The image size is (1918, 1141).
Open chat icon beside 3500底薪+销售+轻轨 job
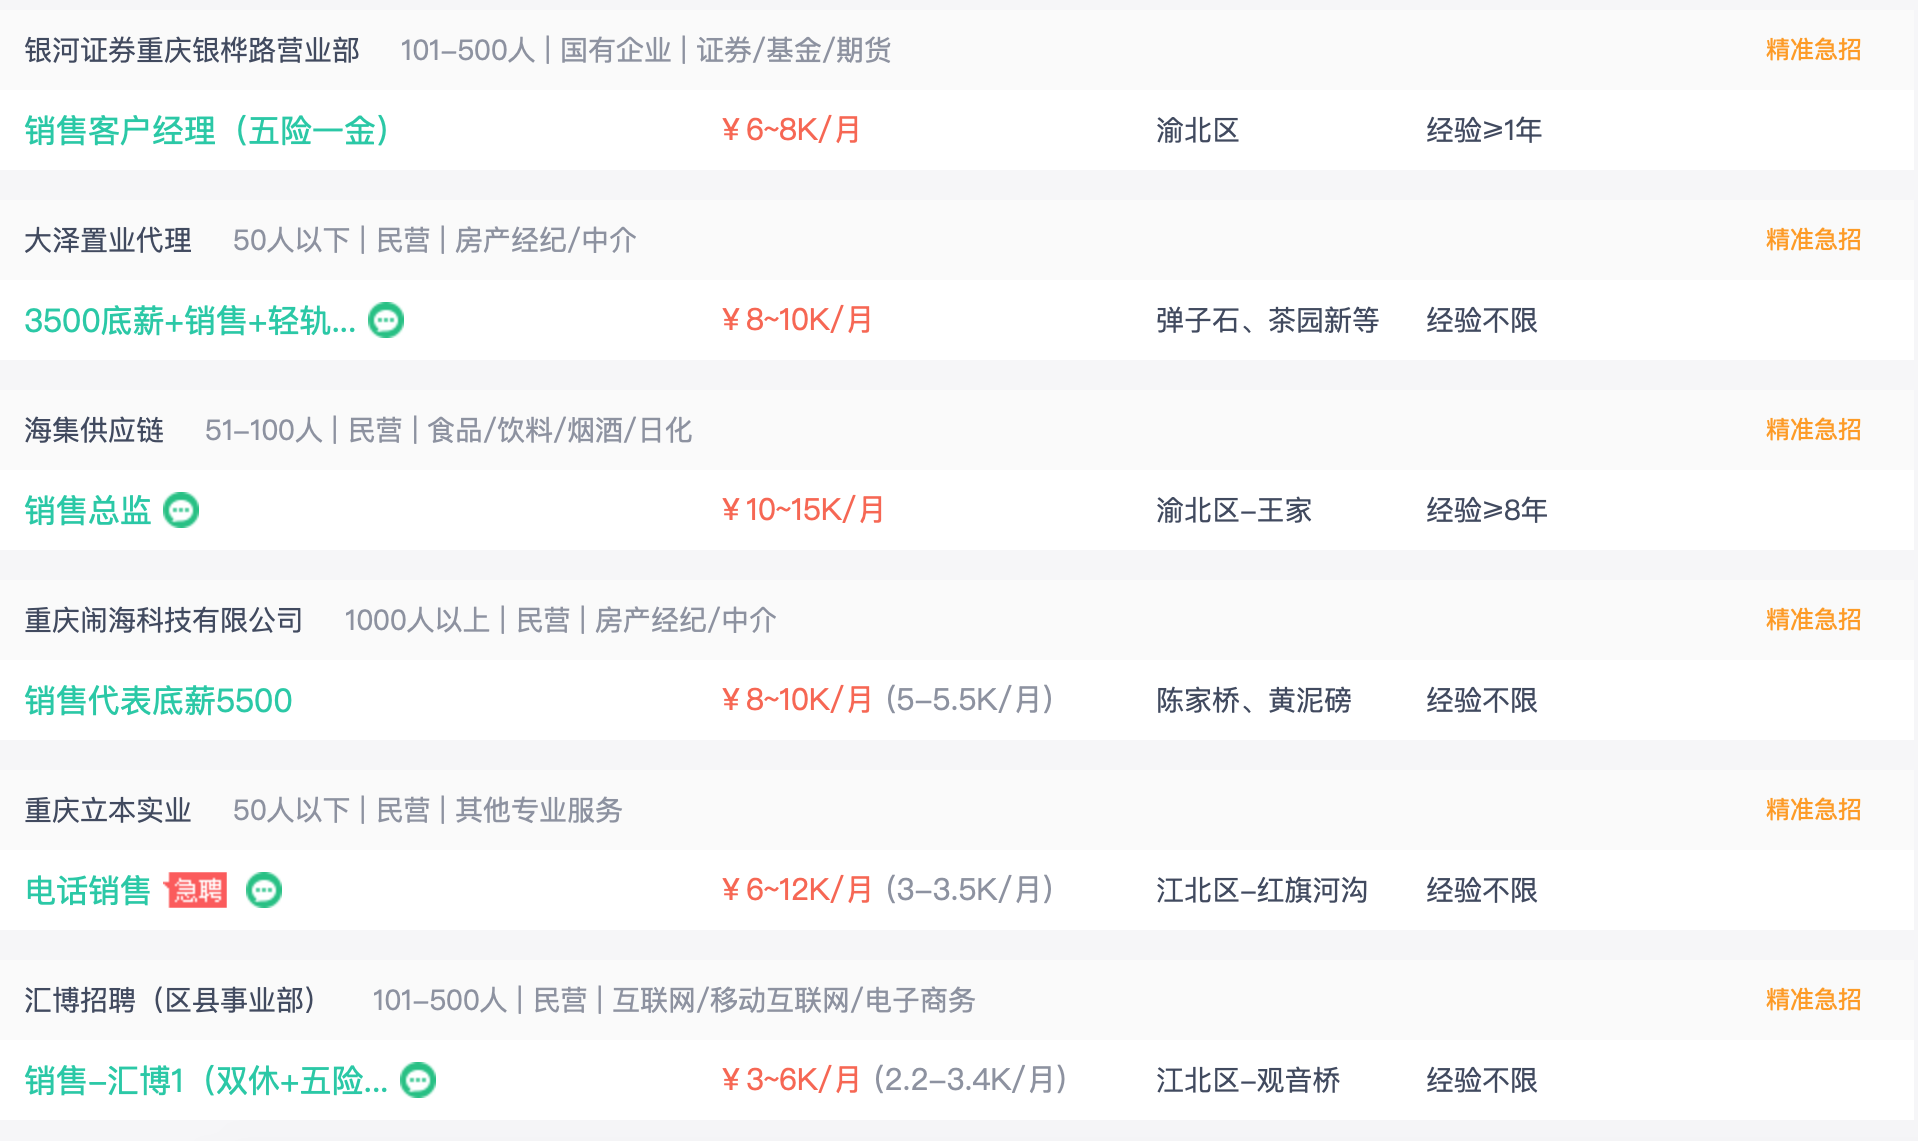tap(386, 320)
